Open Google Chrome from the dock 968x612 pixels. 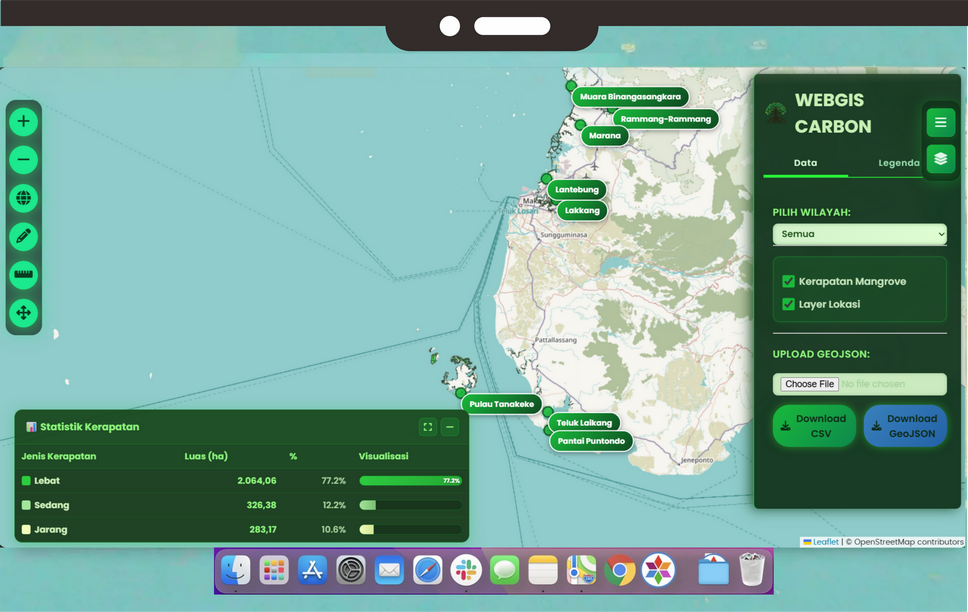(619, 570)
